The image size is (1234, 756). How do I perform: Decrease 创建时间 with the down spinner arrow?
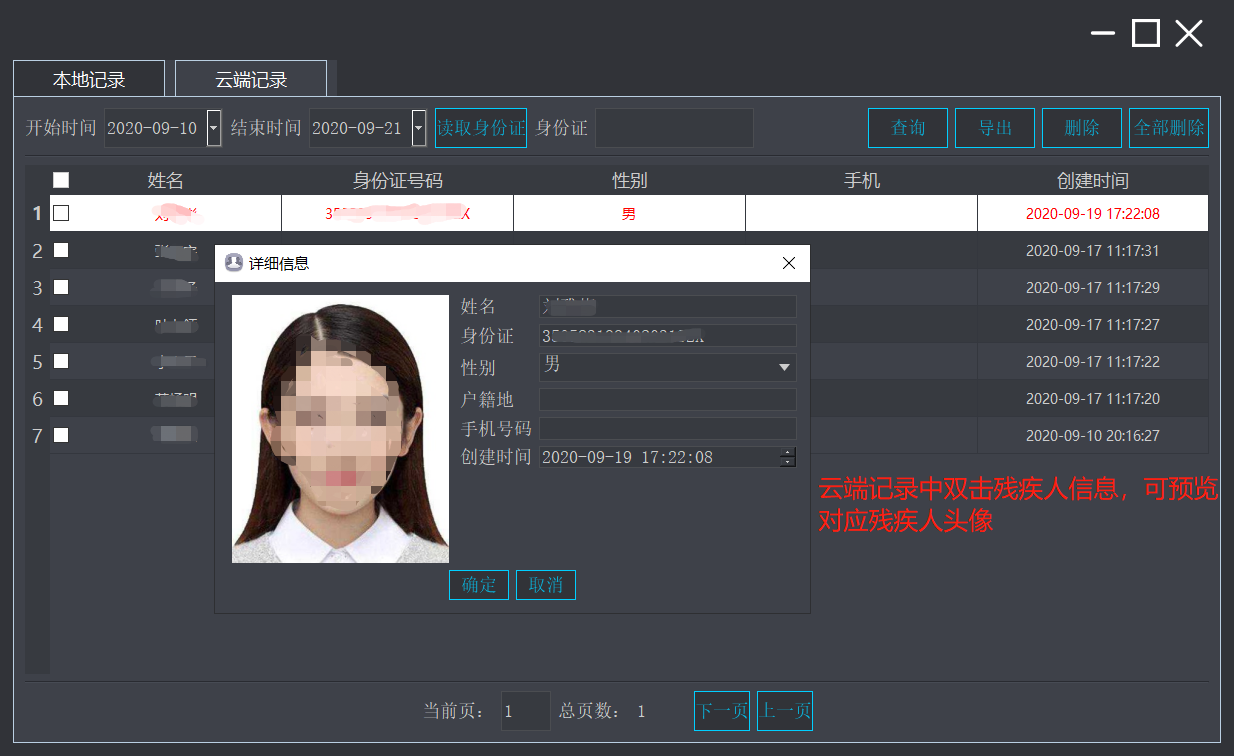(x=789, y=462)
